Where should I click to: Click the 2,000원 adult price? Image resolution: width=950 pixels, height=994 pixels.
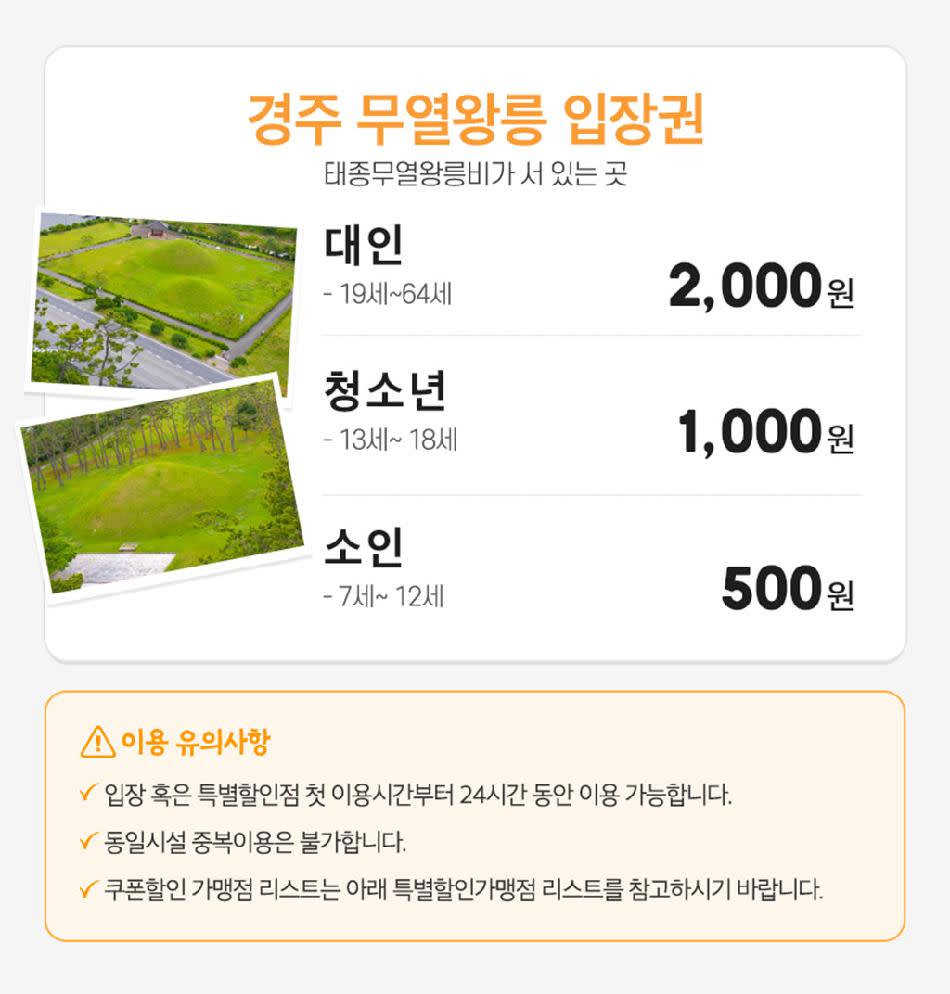pyautogui.click(x=761, y=290)
